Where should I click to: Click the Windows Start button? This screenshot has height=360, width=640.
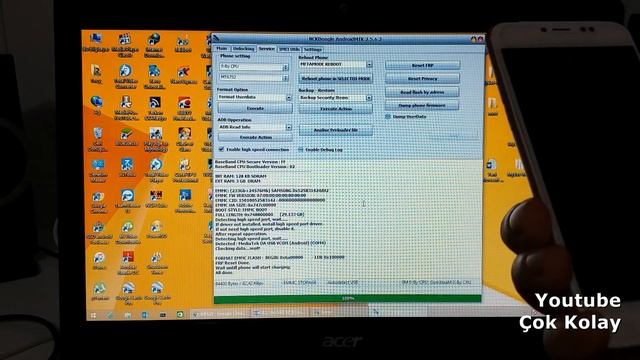click(x=93, y=315)
